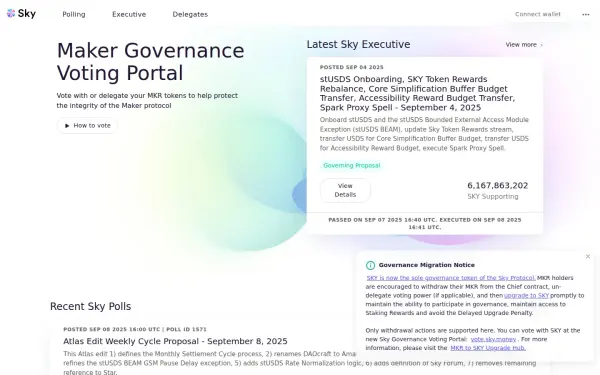Image resolution: width=600 pixels, height=375 pixels.
Task: Click the Maker Governance Voting Portal heading
Action: pos(150,62)
